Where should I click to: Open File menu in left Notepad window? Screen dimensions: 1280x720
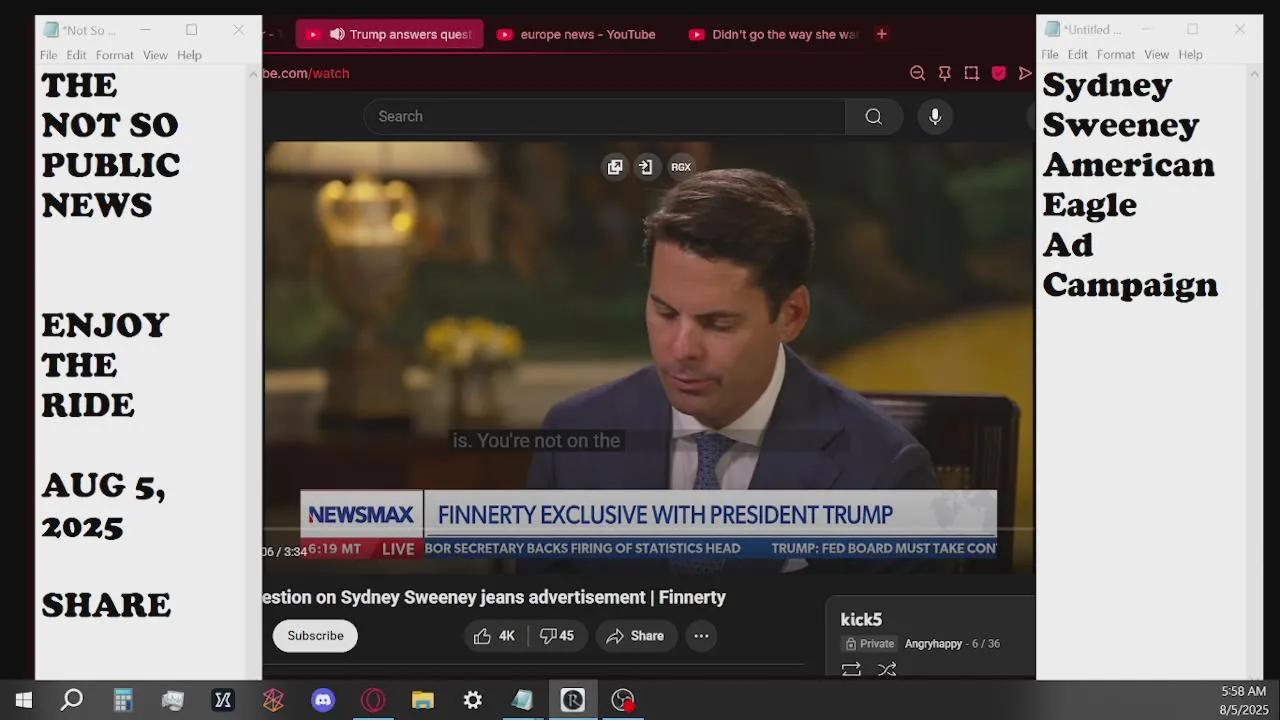pyautogui.click(x=48, y=55)
